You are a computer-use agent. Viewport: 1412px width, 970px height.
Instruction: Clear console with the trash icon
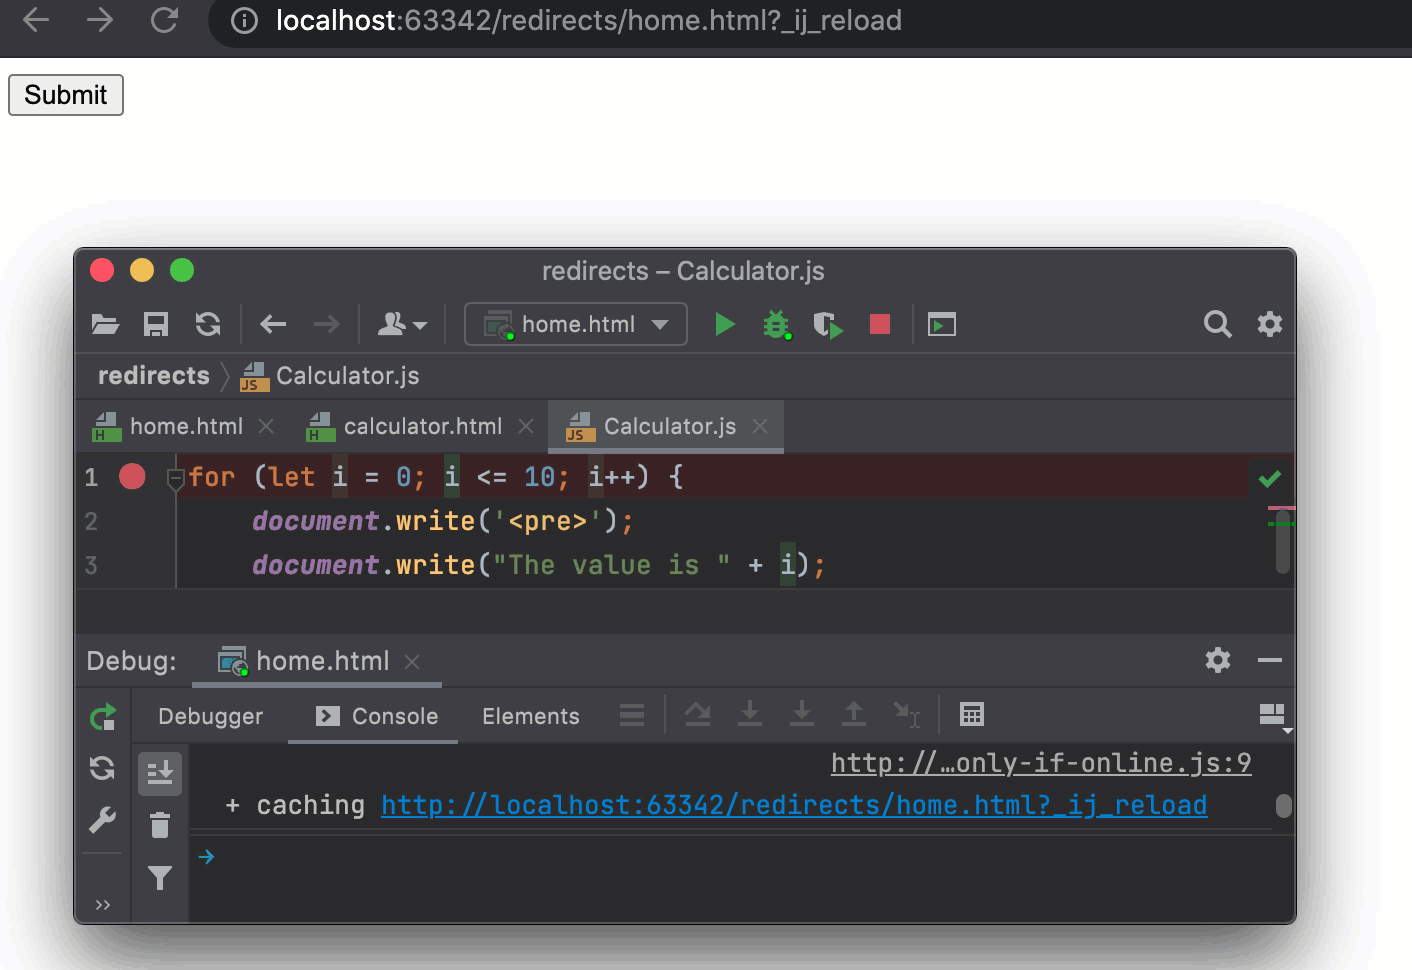coord(160,826)
